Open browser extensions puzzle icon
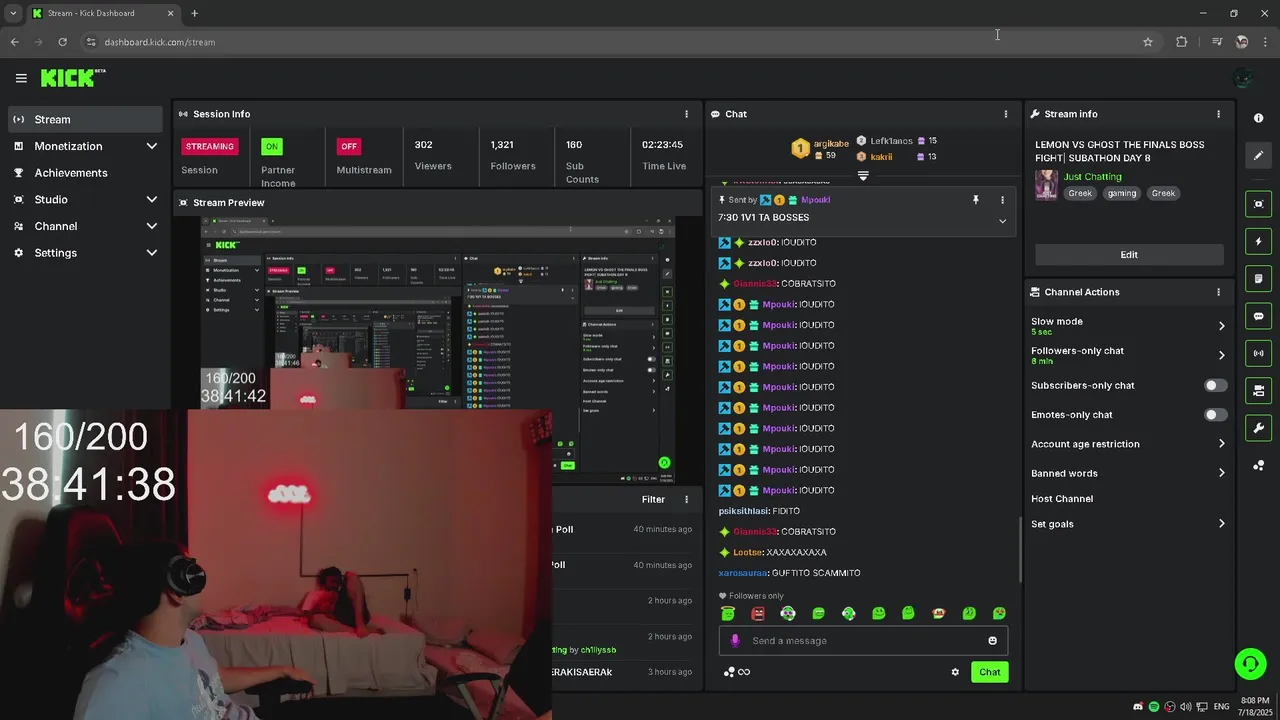 (1181, 42)
